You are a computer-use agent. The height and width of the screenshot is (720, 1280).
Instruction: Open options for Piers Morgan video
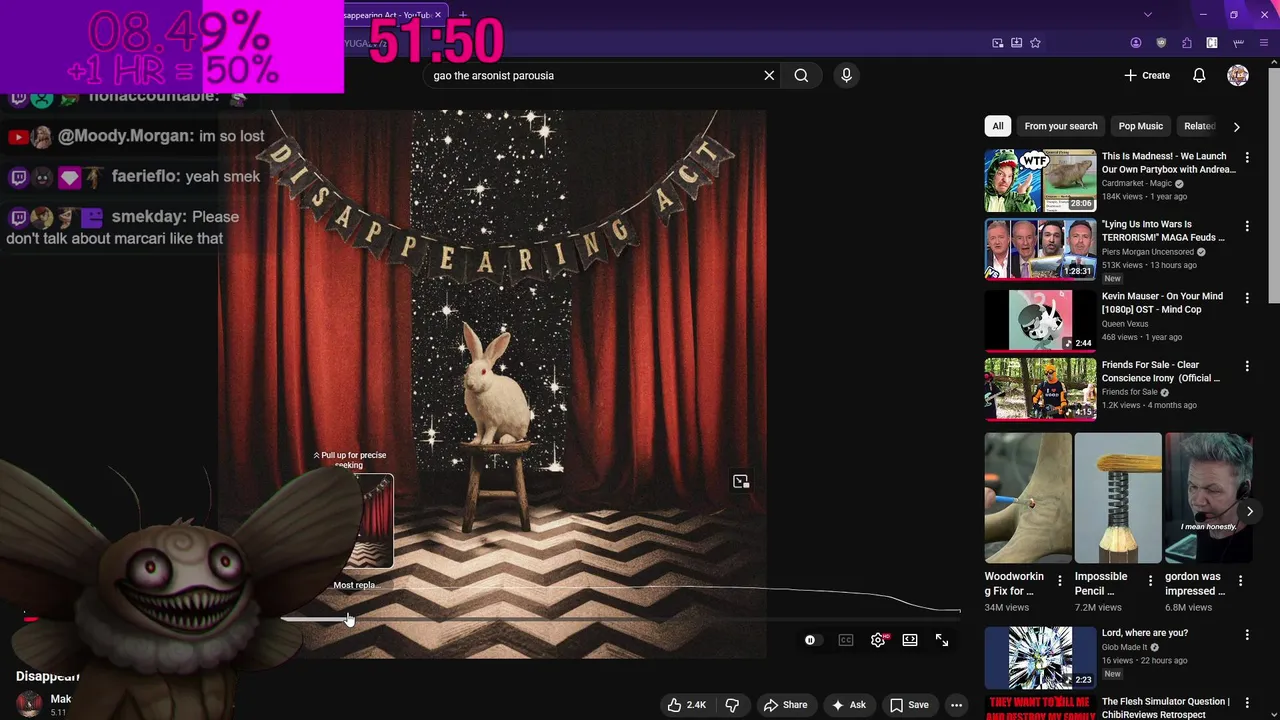point(1247,227)
